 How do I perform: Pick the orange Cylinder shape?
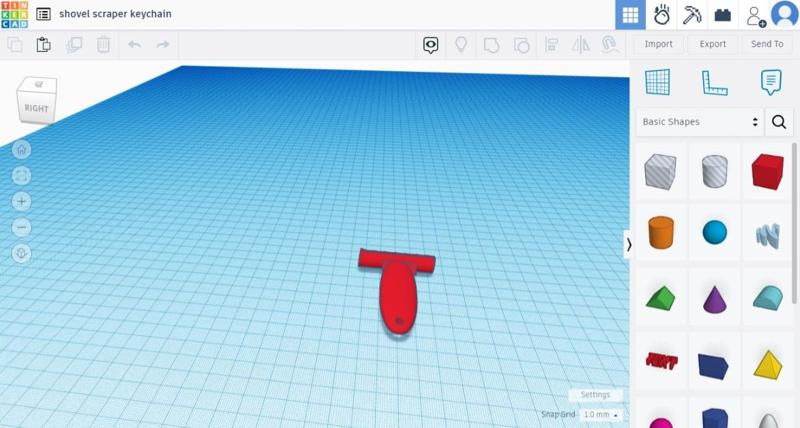(660, 233)
